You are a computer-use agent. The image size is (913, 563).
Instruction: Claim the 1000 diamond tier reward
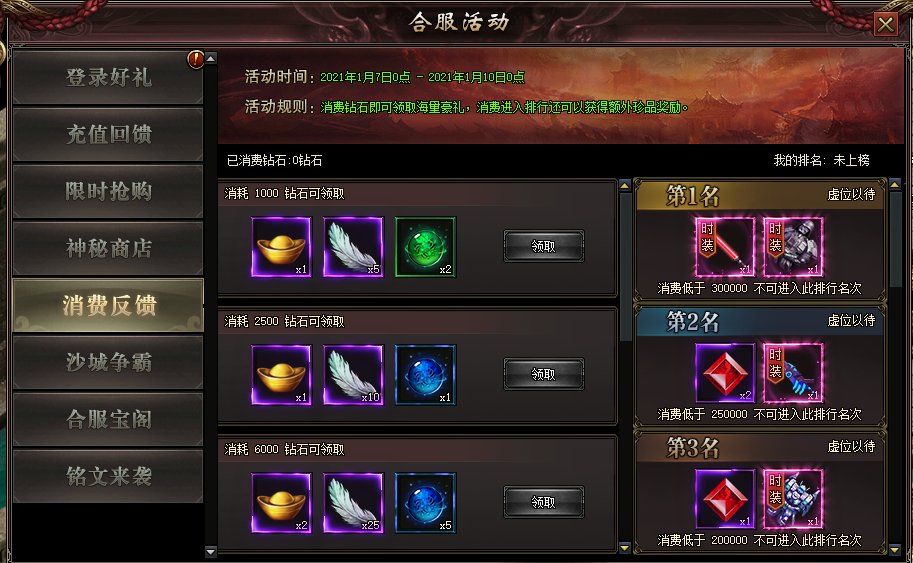coord(544,246)
